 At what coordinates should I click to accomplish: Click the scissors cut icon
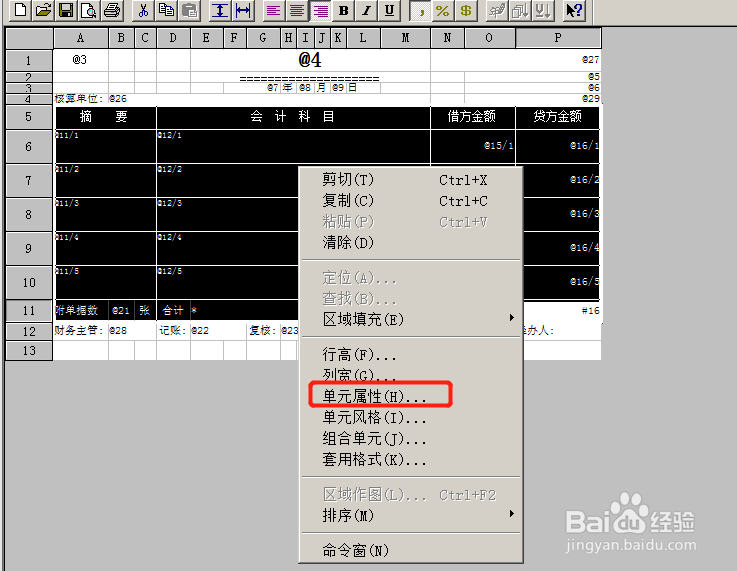pos(143,10)
